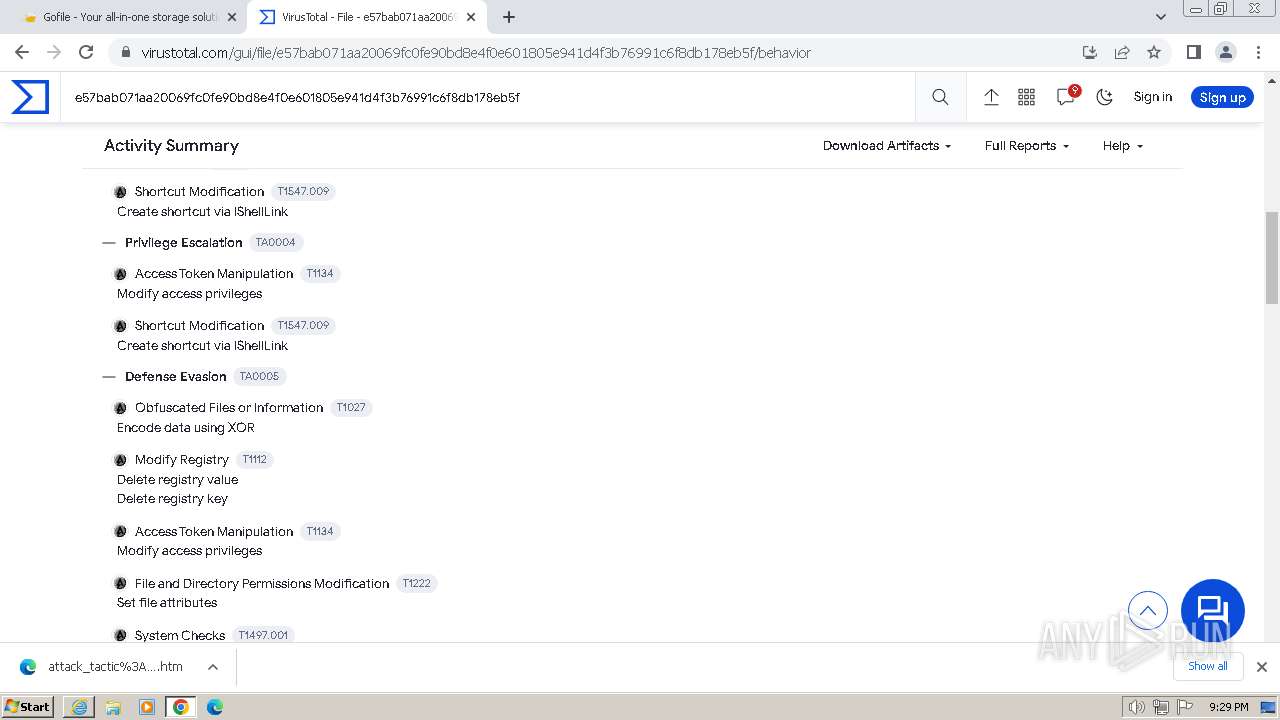The image size is (1280, 720).
Task: Open the notifications comment icon
Action: click(x=1066, y=96)
